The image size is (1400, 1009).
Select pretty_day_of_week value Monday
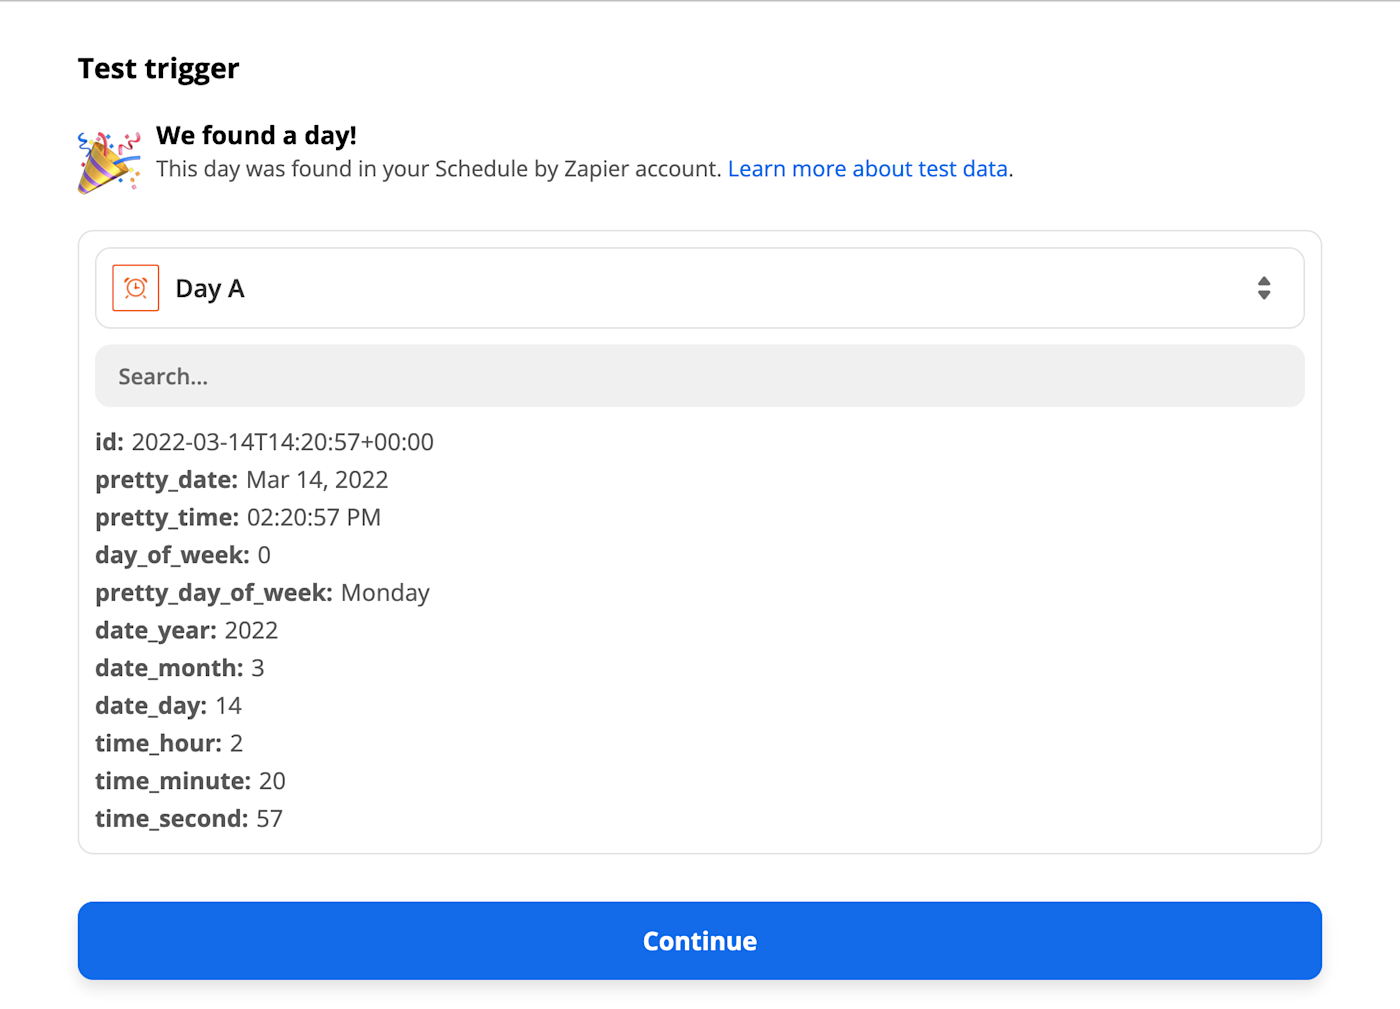click(385, 593)
